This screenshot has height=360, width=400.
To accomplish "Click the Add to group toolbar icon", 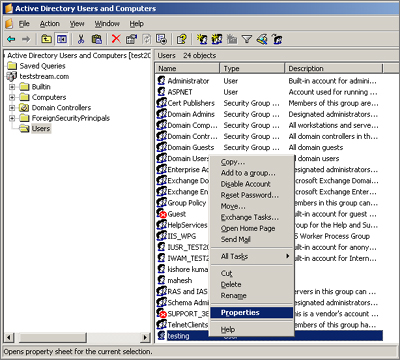I will pos(277,39).
